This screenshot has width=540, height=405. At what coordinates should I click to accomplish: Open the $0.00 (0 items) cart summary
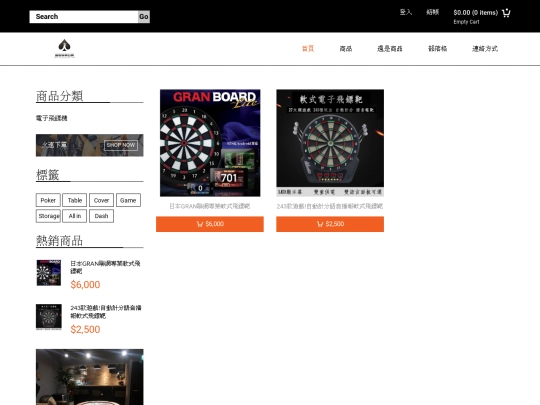tap(476, 13)
